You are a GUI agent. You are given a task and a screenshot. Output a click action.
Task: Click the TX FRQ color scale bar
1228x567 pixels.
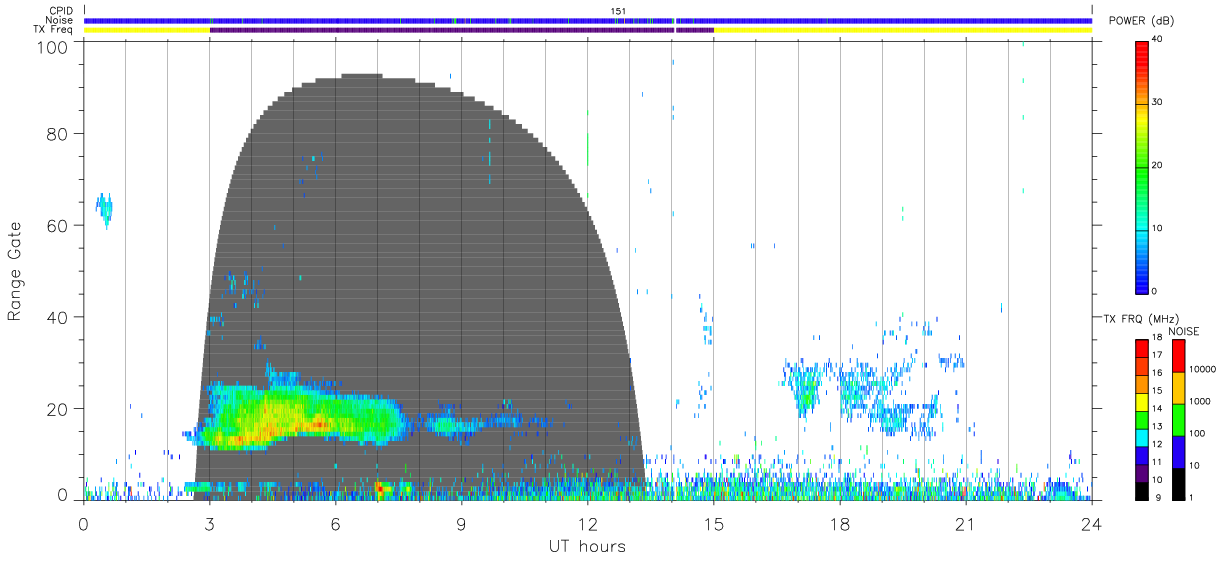(1142, 418)
